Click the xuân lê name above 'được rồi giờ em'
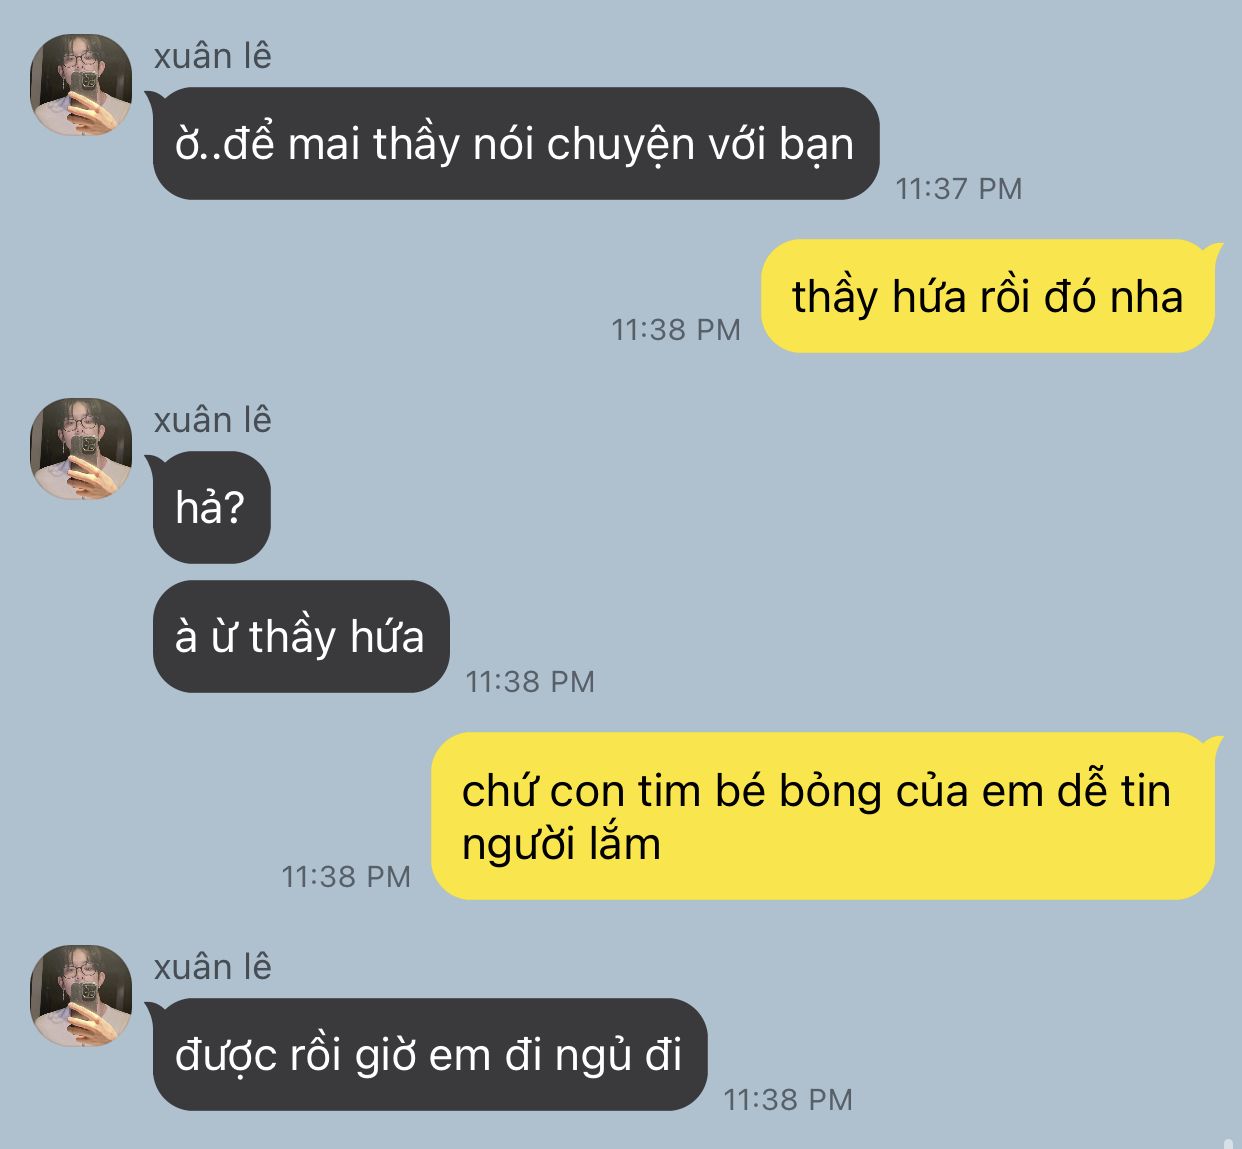Viewport: 1242px width, 1149px height. click(212, 967)
